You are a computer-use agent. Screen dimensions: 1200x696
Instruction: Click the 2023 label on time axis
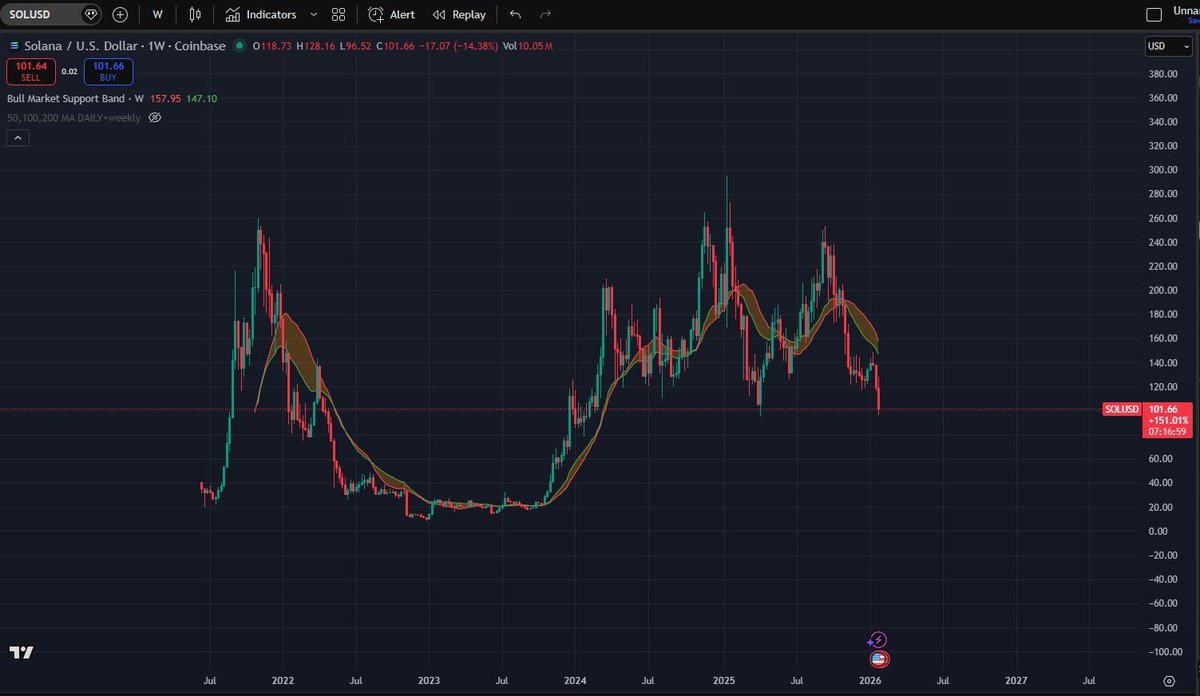(429, 680)
